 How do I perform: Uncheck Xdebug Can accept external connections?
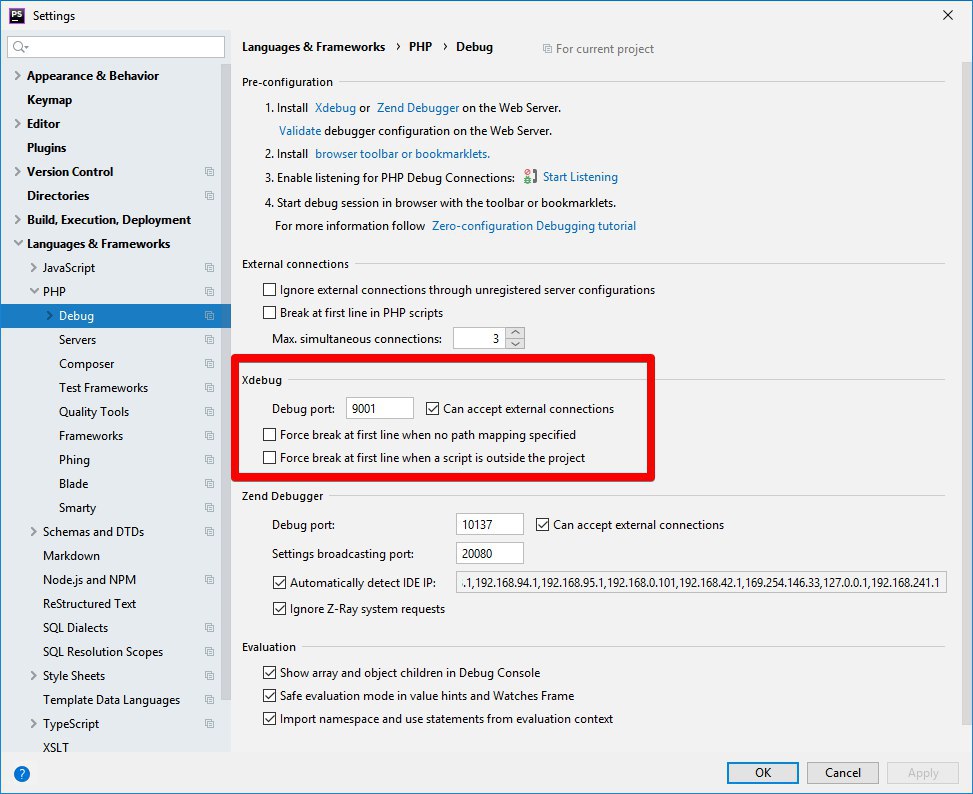click(433, 408)
